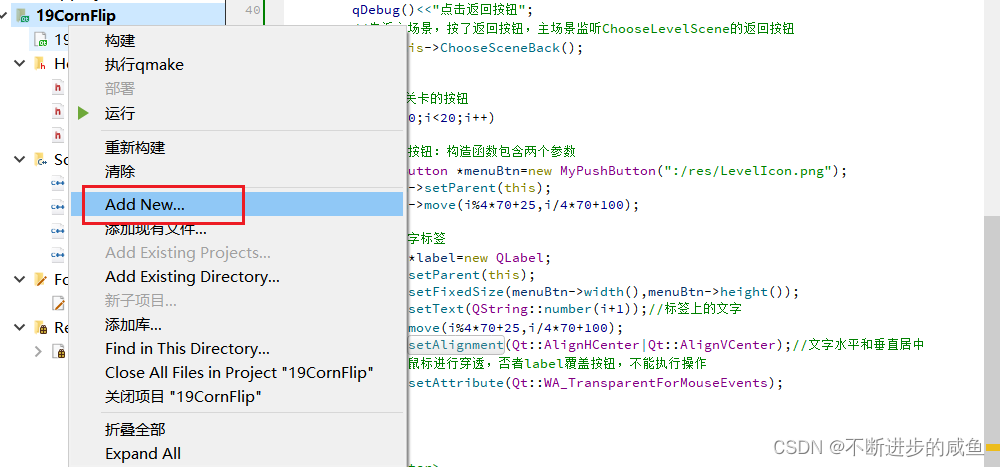Click line number 40 in the gutter
Screen dimensions: 1000x467
pos(253,10)
